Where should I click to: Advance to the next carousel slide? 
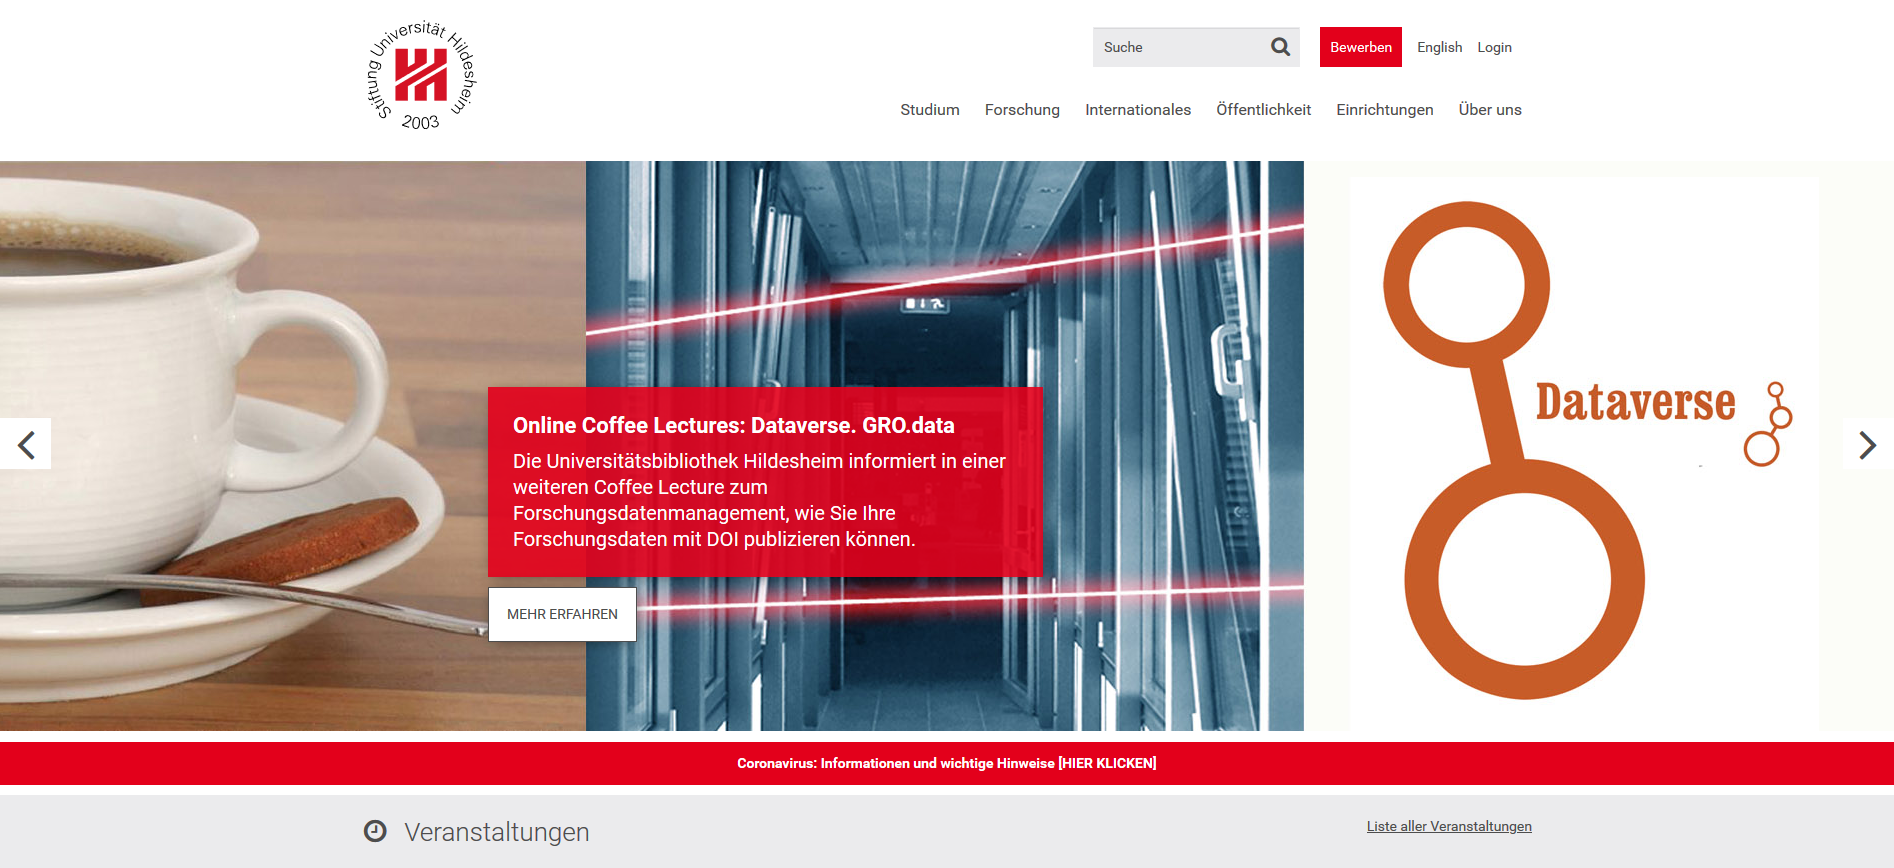pyautogui.click(x=1867, y=444)
